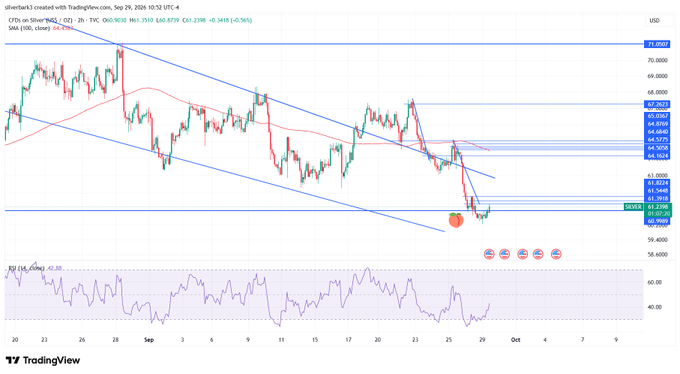Select the 61.5448 price level label
This screenshot has width=680, height=374.
click(657, 191)
